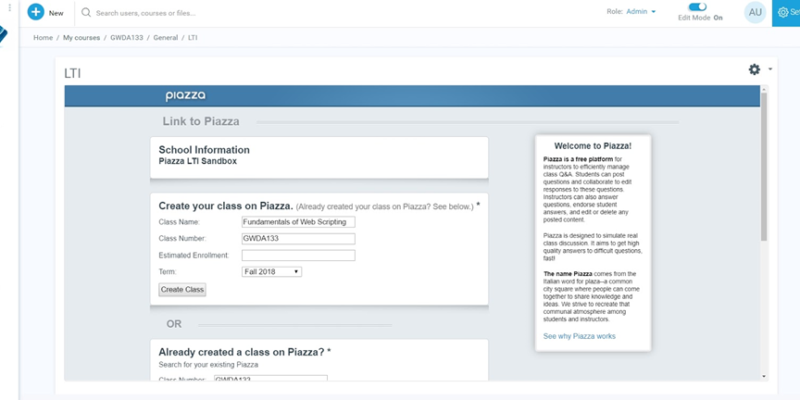Click the scrollbar up arrow of Piazza frame
The height and width of the screenshot is (400, 800).
tap(764, 89)
